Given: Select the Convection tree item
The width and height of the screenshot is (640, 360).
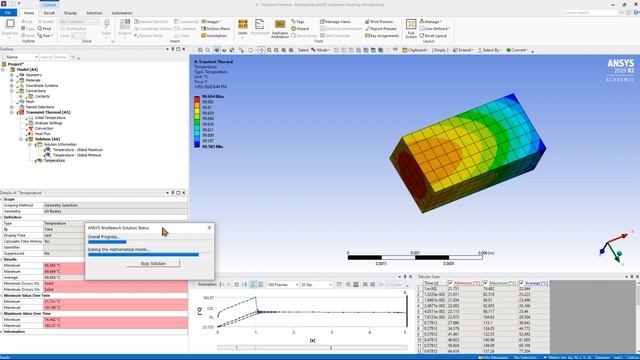Looking at the screenshot, I should pyautogui.click(x=44, y=128).
